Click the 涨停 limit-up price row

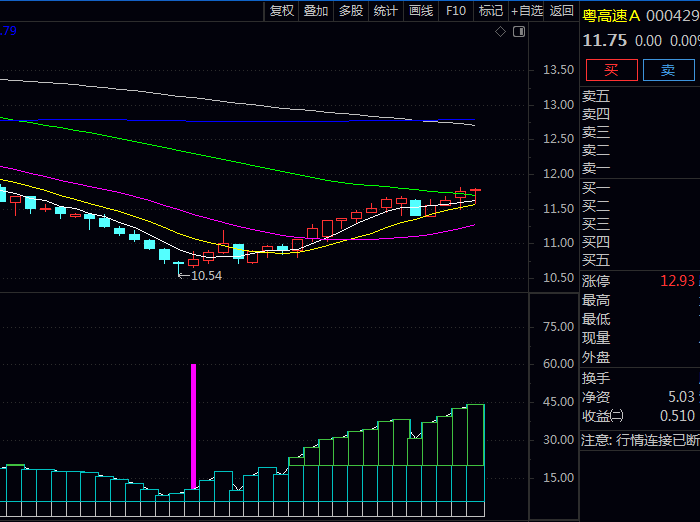pos(638,280)
